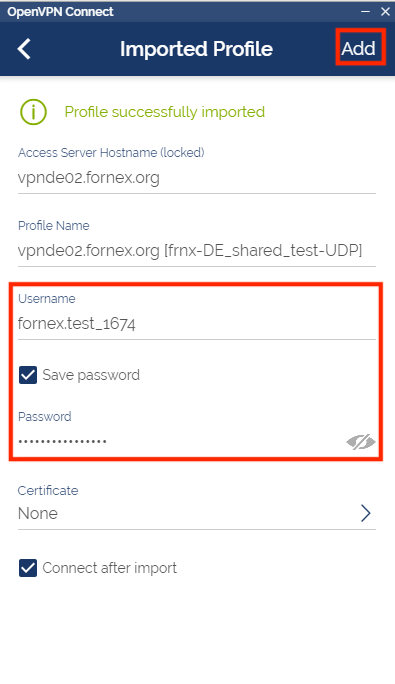
Task: Click the locked Access Server Hostname field
Action: 196,178
